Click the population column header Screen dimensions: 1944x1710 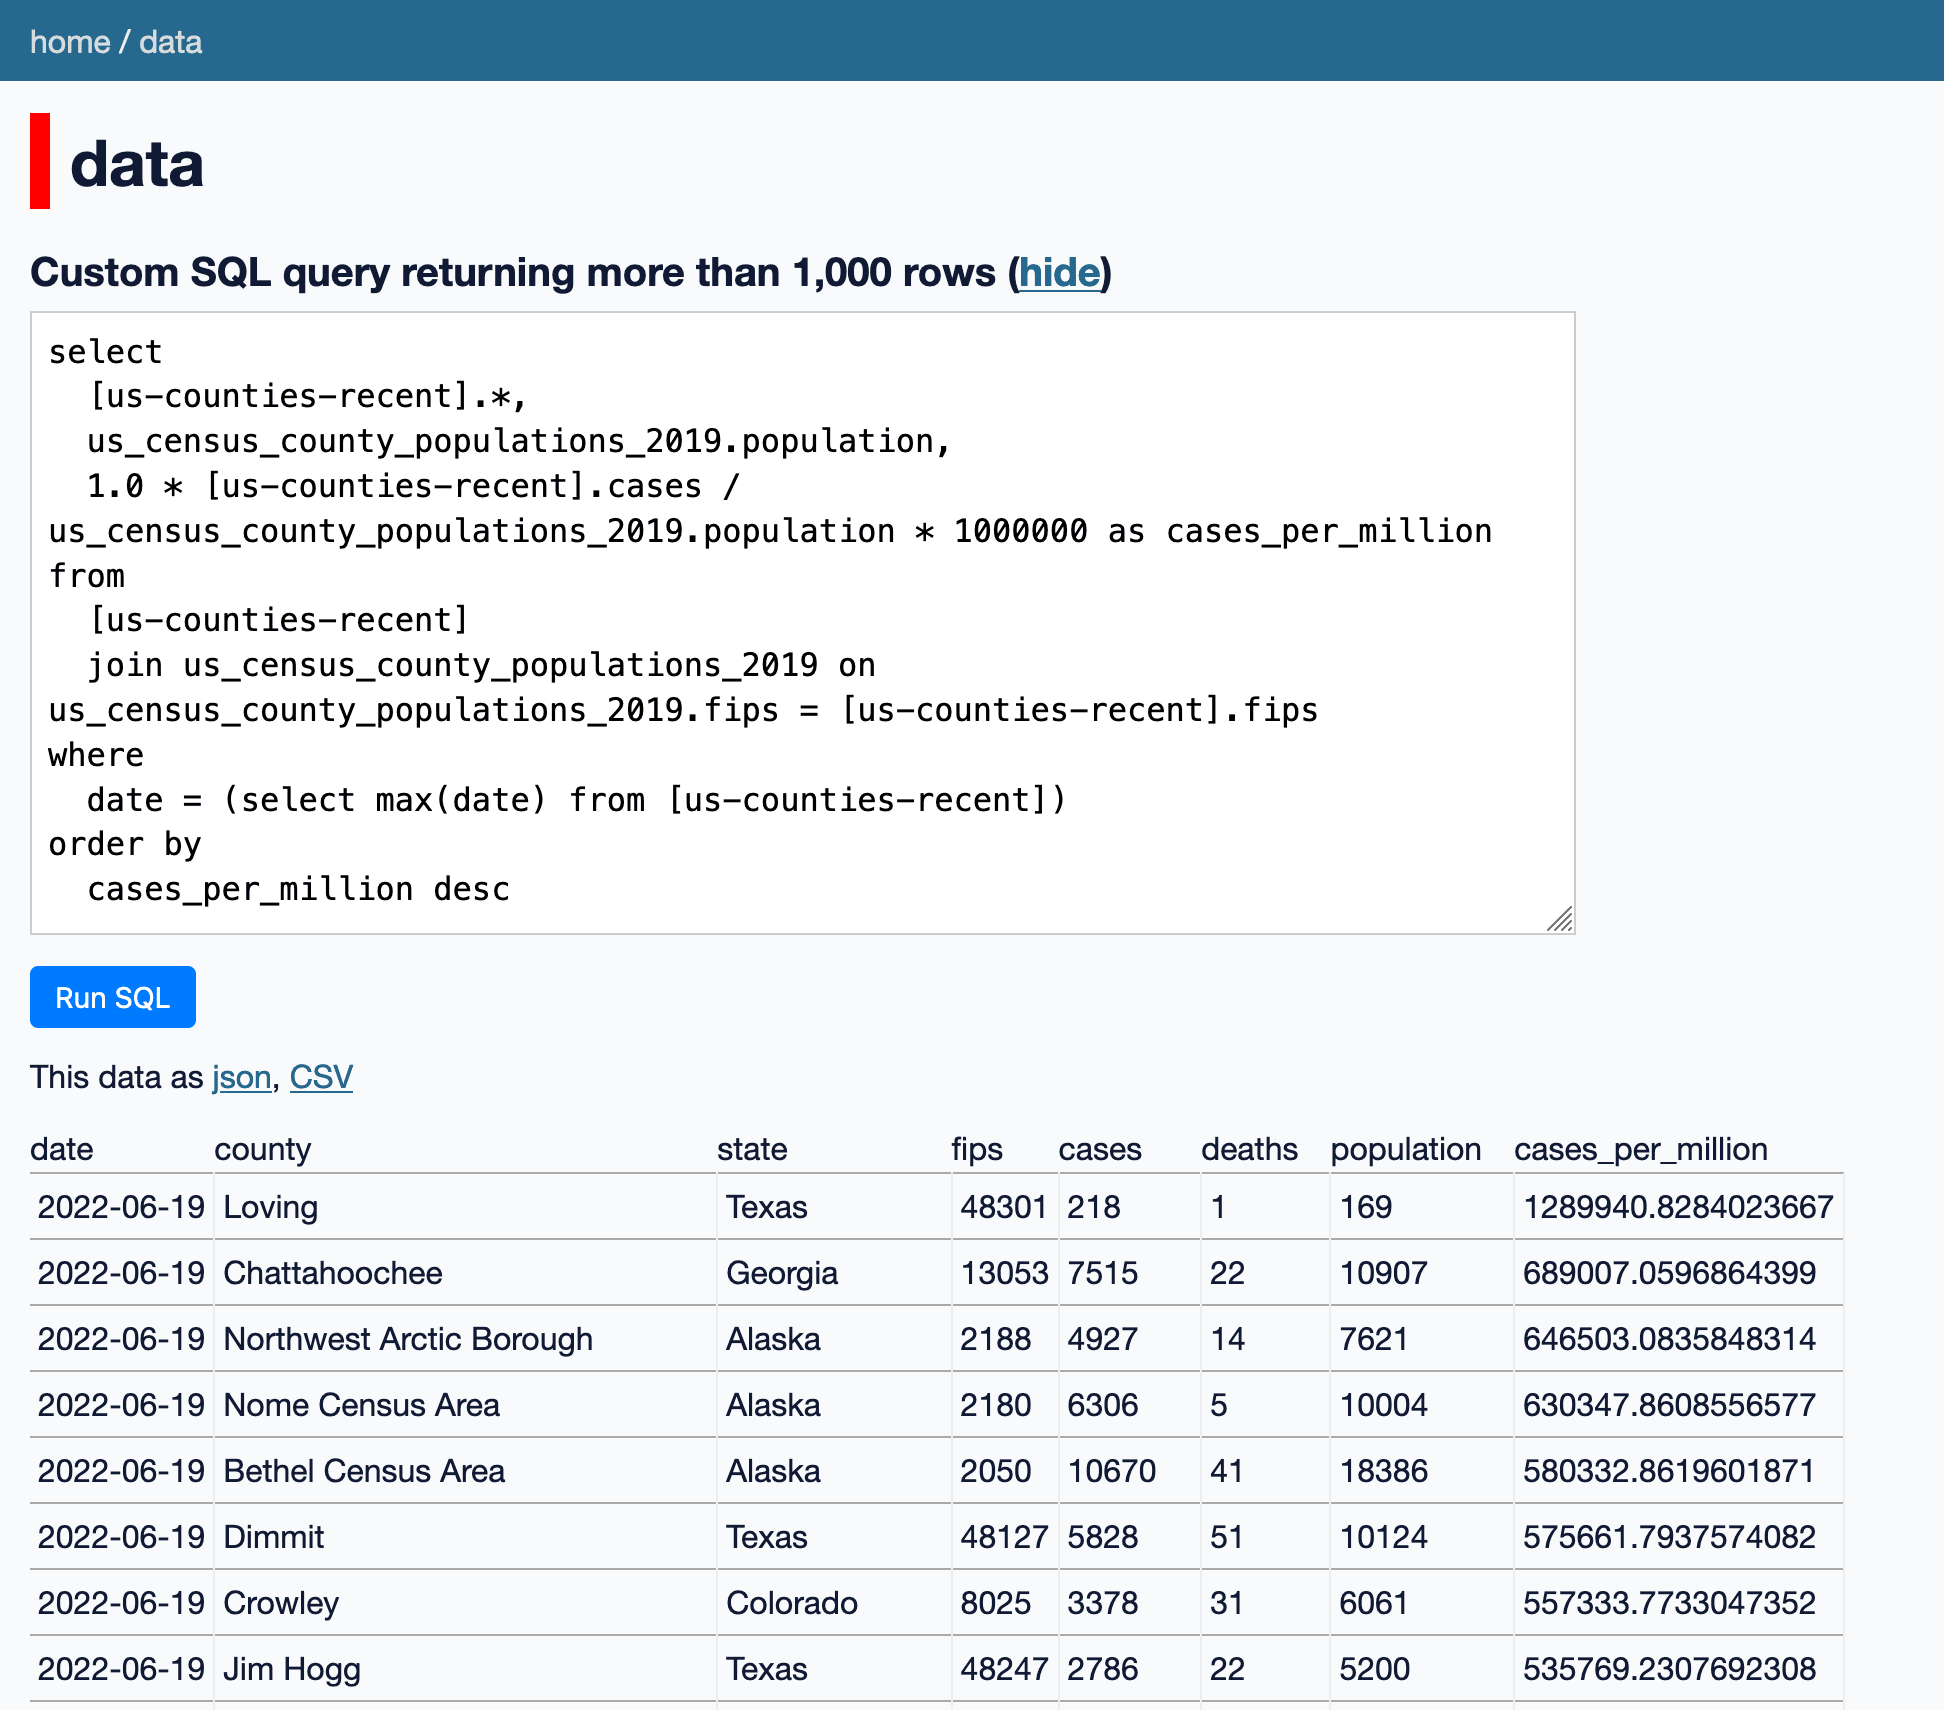(x=1406, y=1149)
